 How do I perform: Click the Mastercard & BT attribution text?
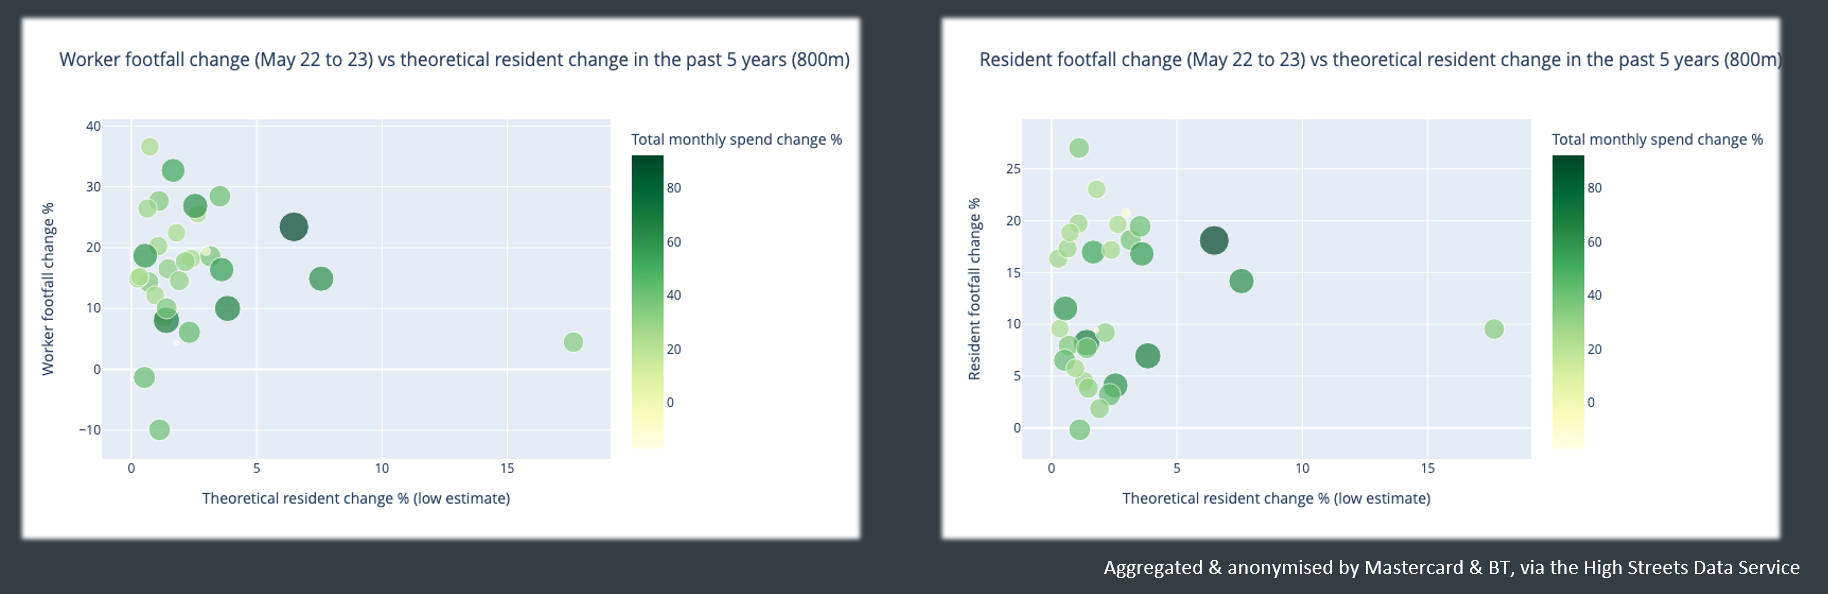[1451, 567]
